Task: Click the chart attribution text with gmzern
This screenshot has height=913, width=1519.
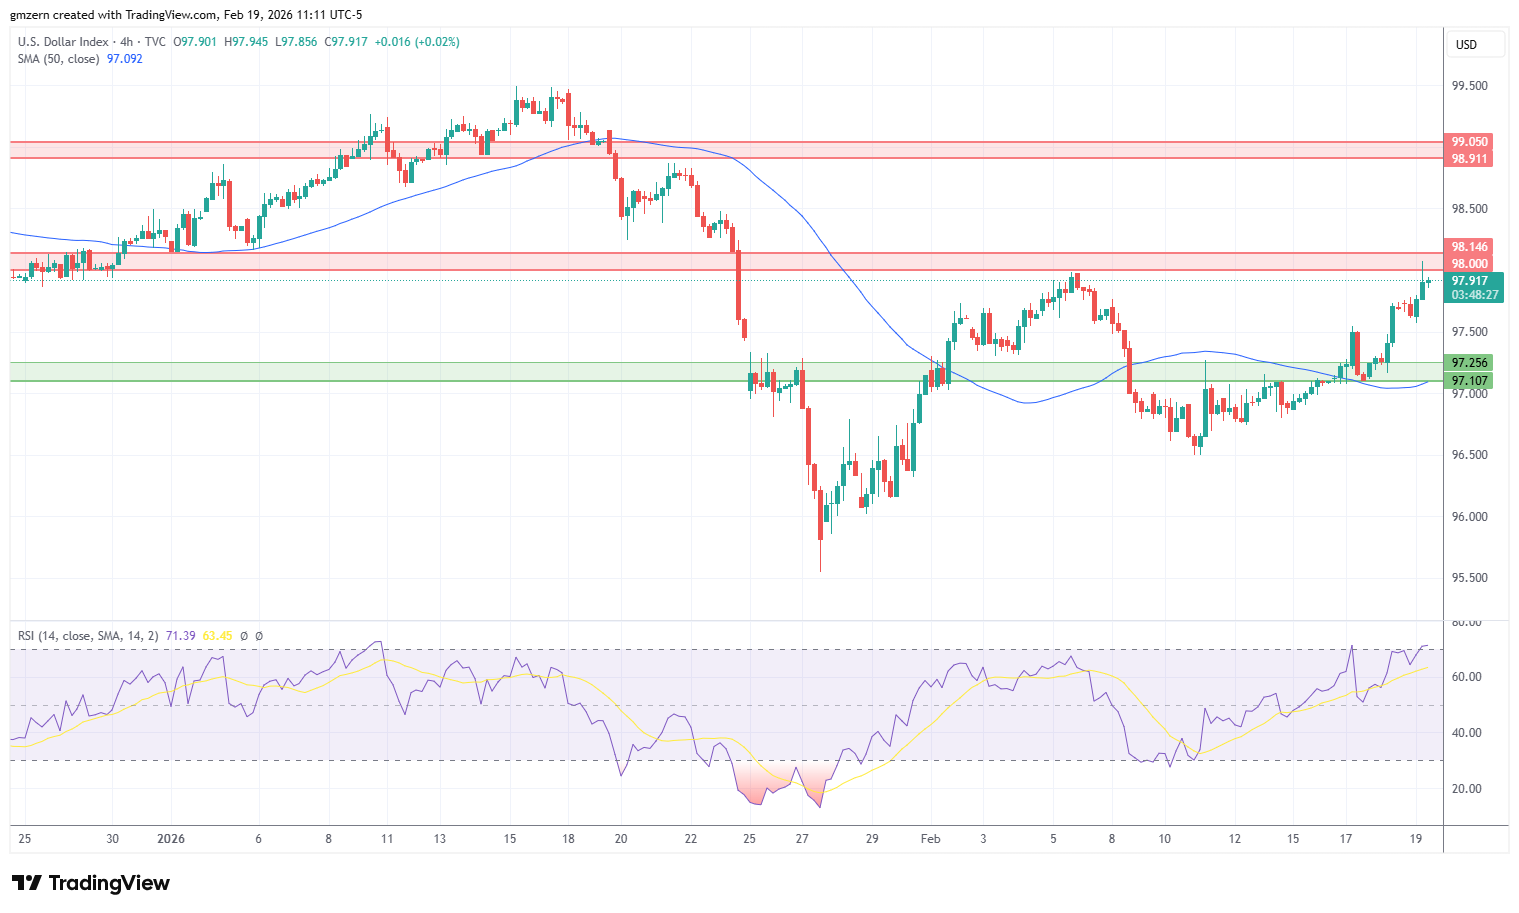Action: pyautogui.click(x=185, y=15)
